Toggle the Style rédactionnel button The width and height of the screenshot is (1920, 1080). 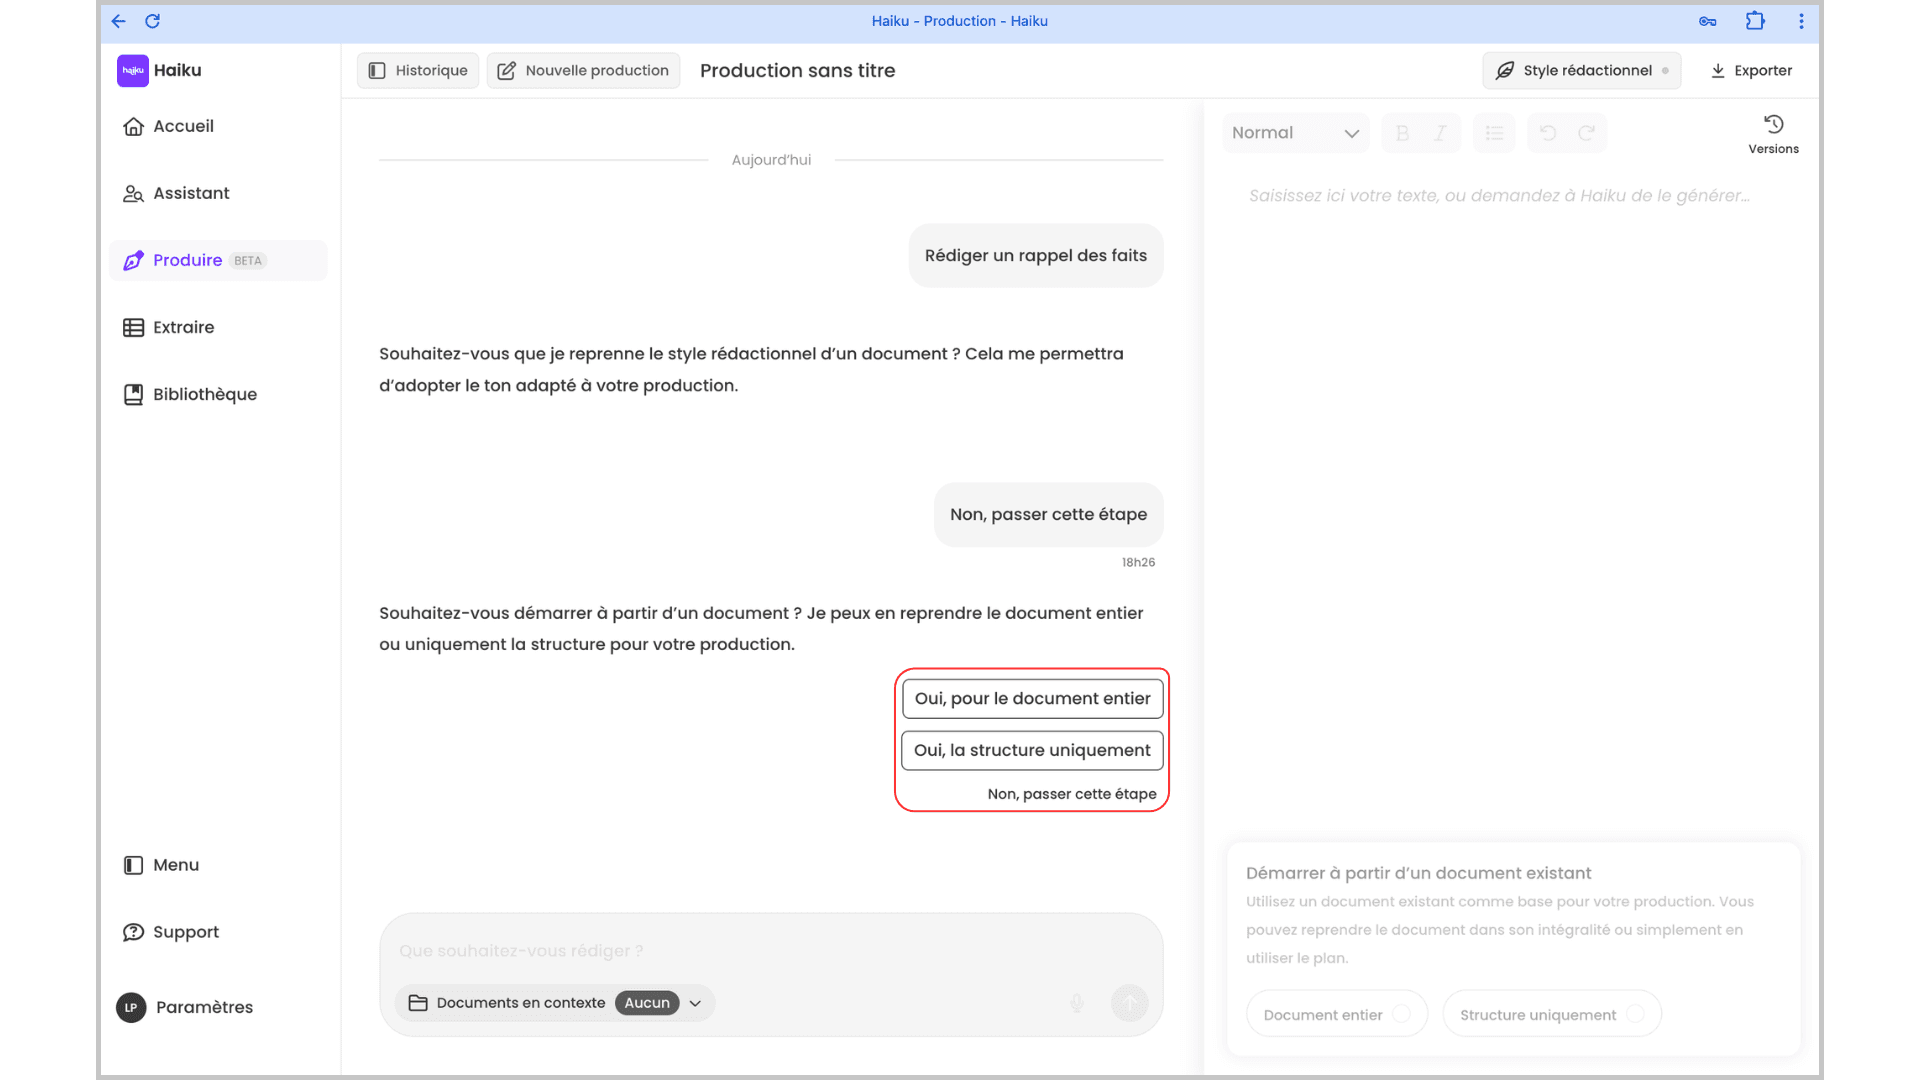pos(1581,70)
